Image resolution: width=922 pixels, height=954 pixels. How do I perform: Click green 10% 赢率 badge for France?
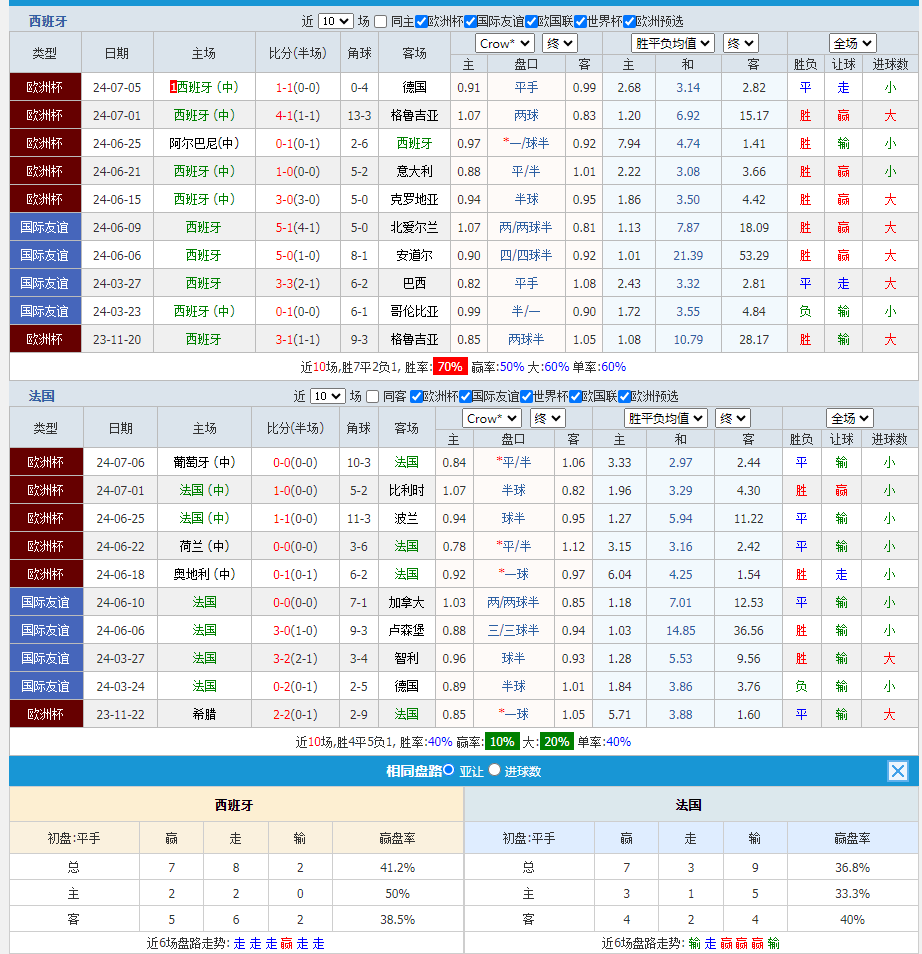pyautogui.click(x=502, y=742)
